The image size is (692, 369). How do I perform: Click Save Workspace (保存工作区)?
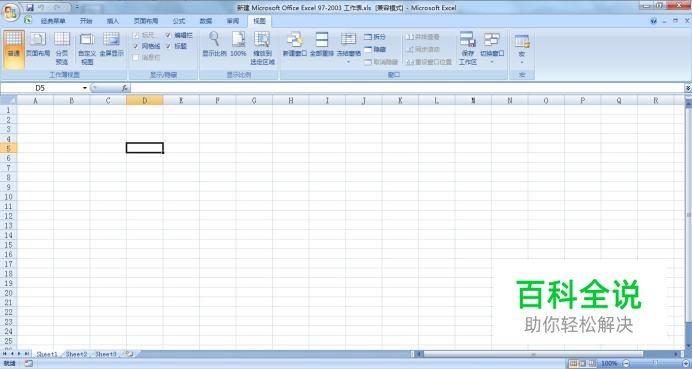(x=468, y=48)
